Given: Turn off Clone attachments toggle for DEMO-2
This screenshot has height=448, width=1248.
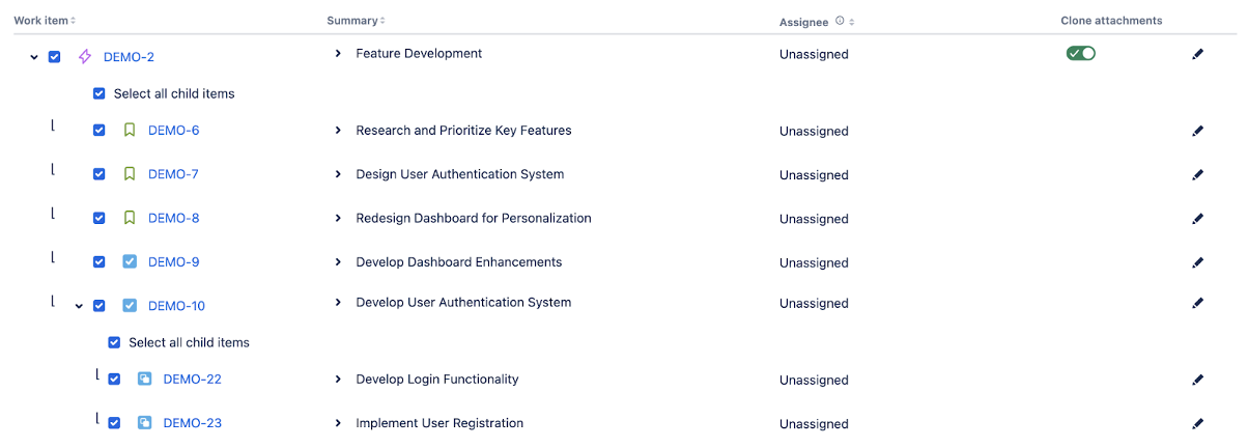Looking at the screenshot, I should click(x=1081, y=54).
